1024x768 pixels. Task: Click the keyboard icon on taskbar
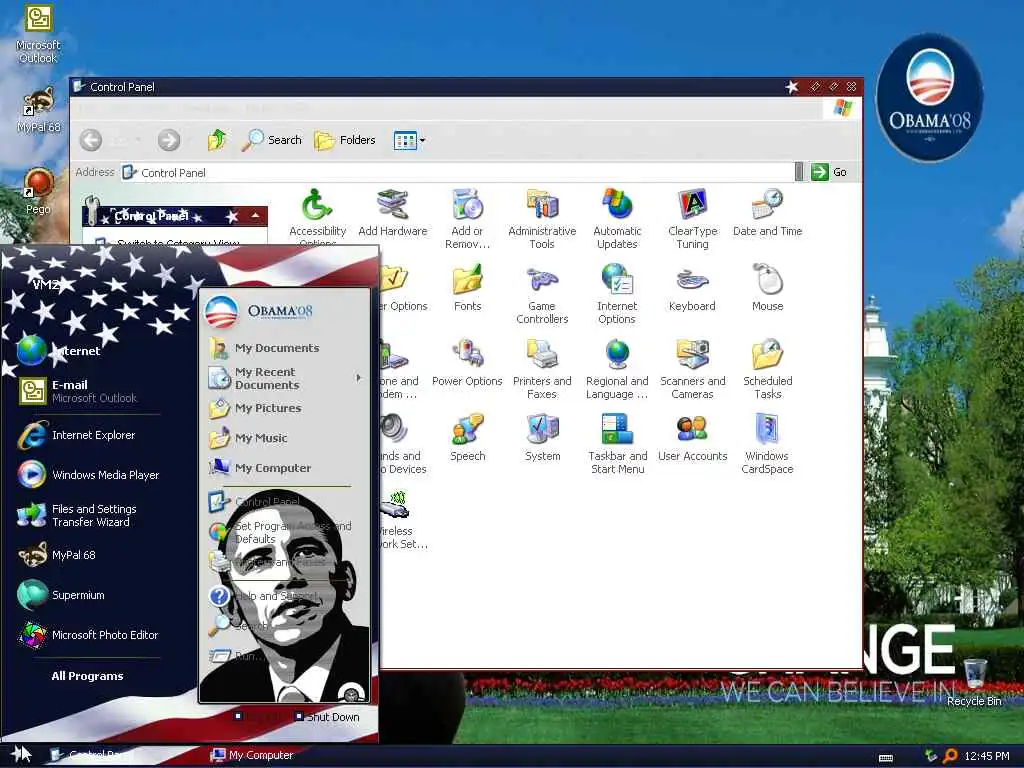pos(886,758)
